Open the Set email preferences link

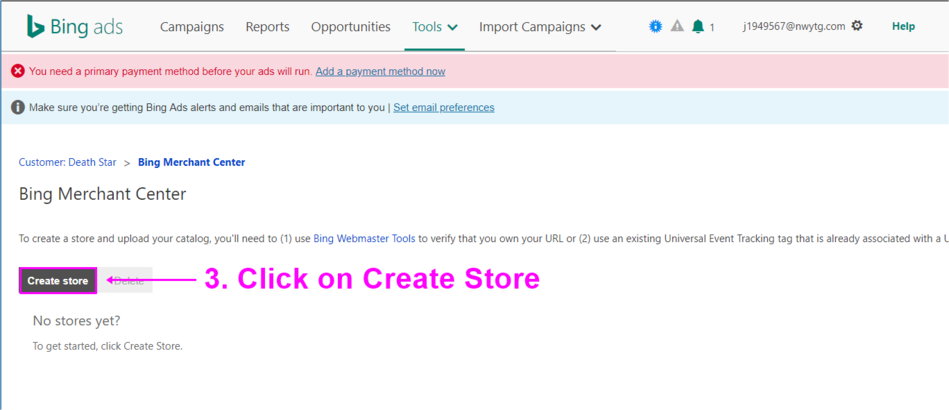tap(443, 107)
